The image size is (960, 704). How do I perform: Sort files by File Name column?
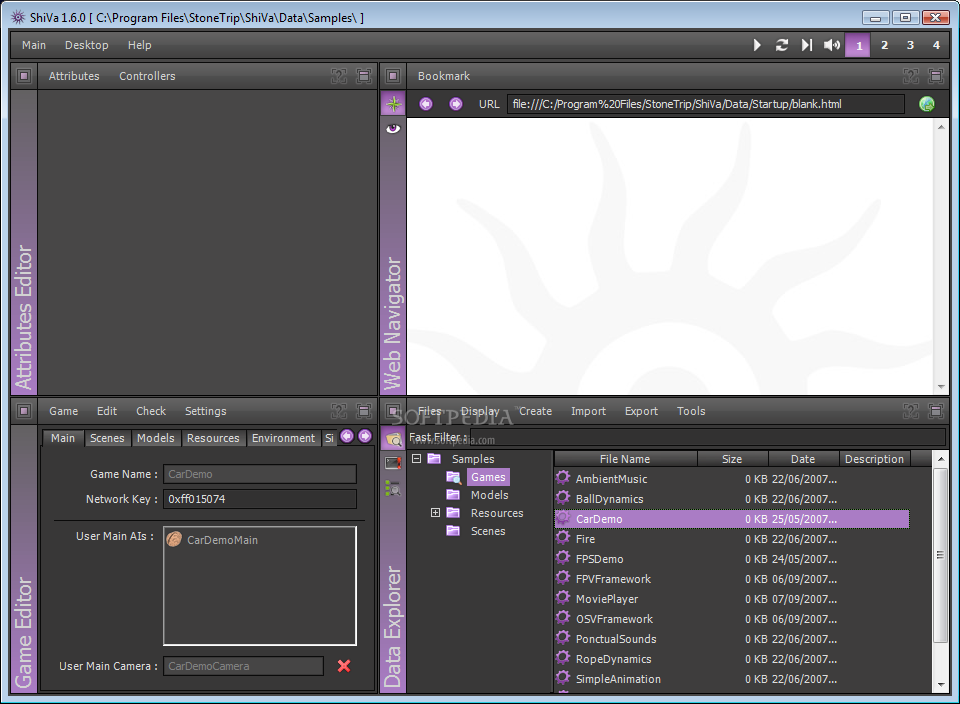pyautogui.click(x=625, y=459)
